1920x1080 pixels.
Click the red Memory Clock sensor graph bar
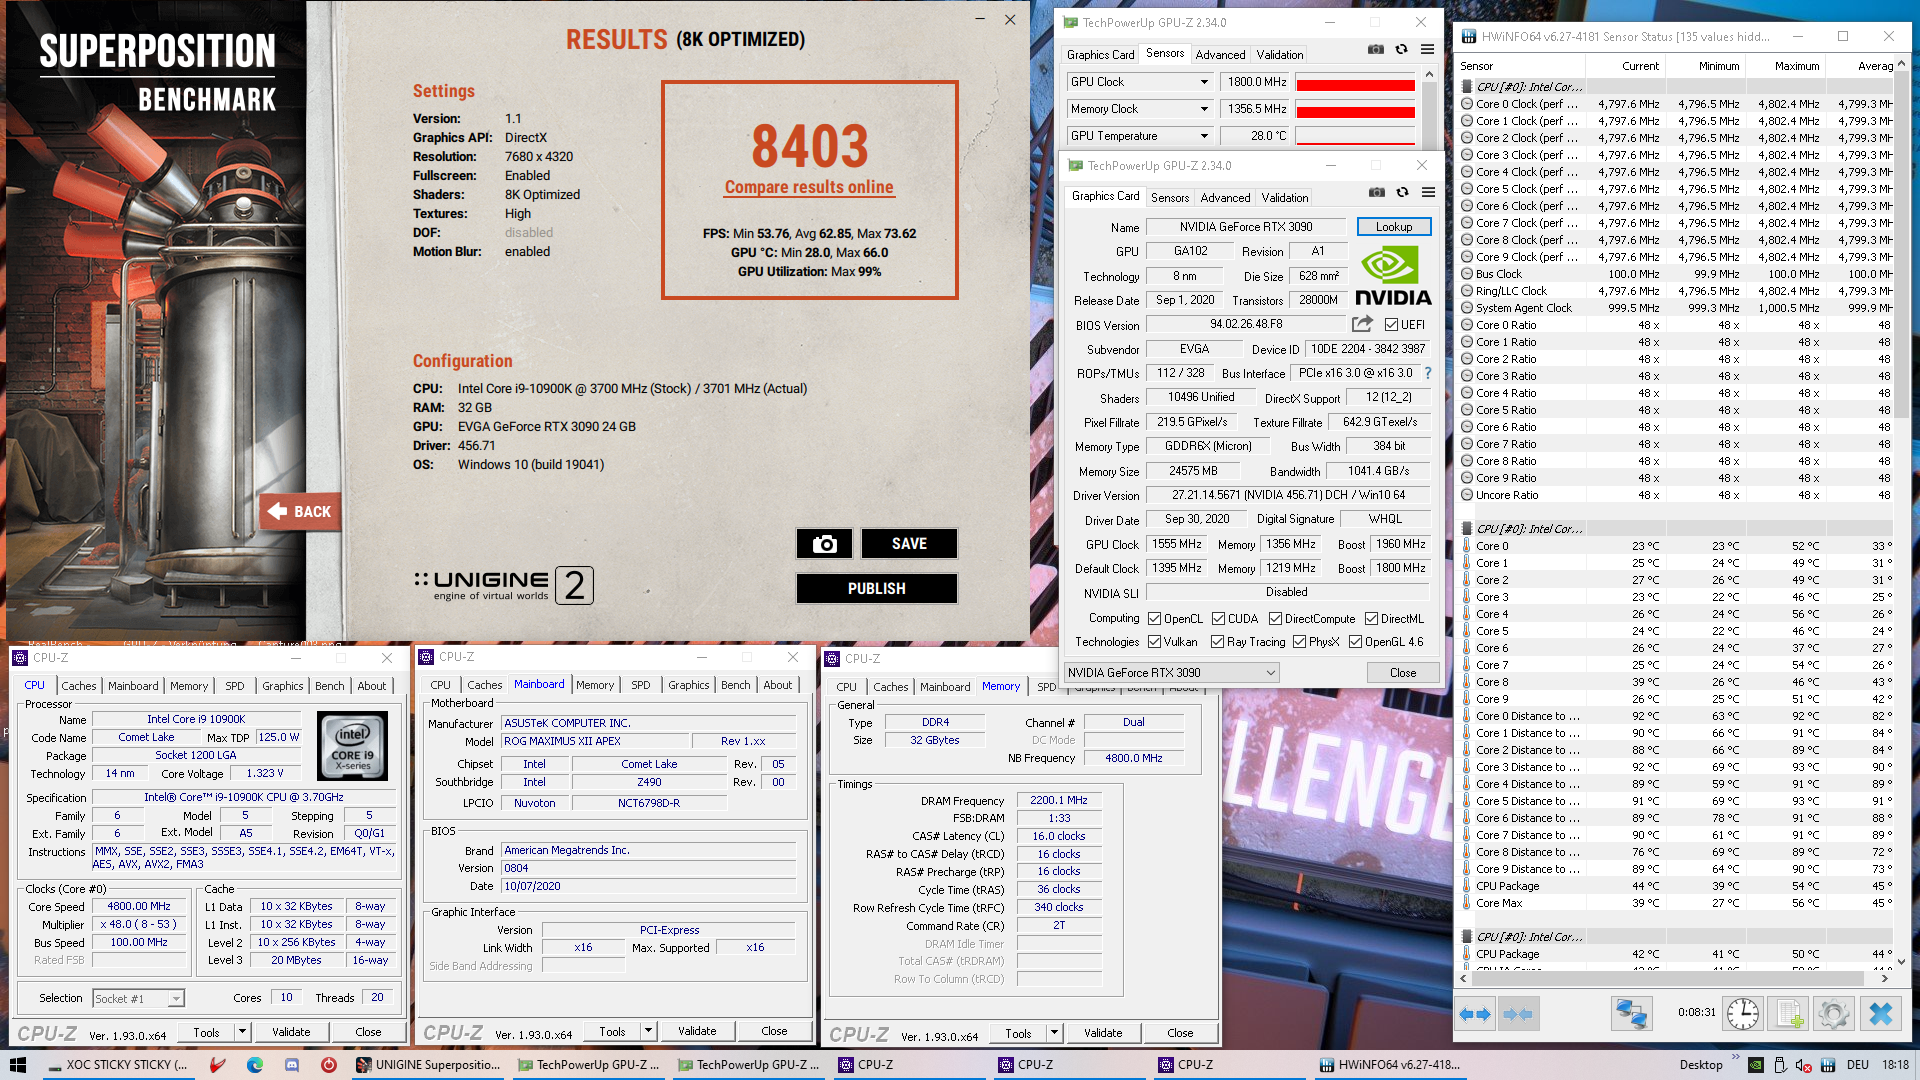coord(1355,110)
